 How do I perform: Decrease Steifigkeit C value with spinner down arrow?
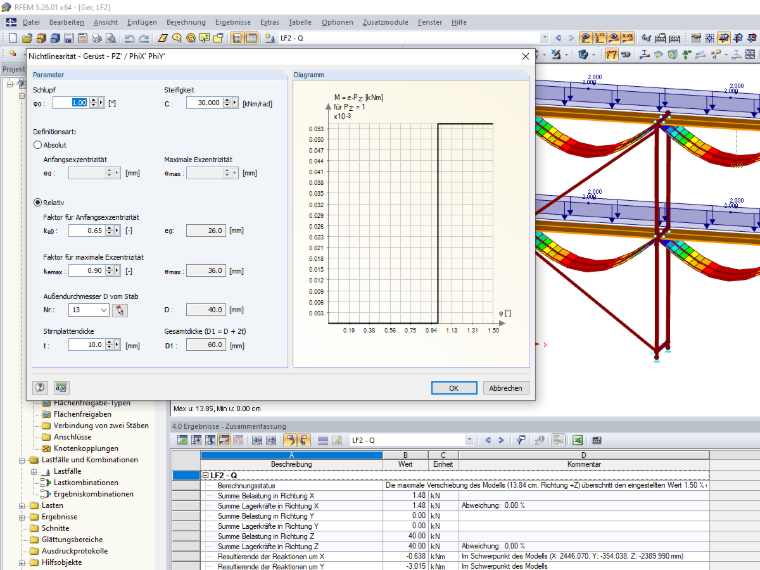coord(227,105)
